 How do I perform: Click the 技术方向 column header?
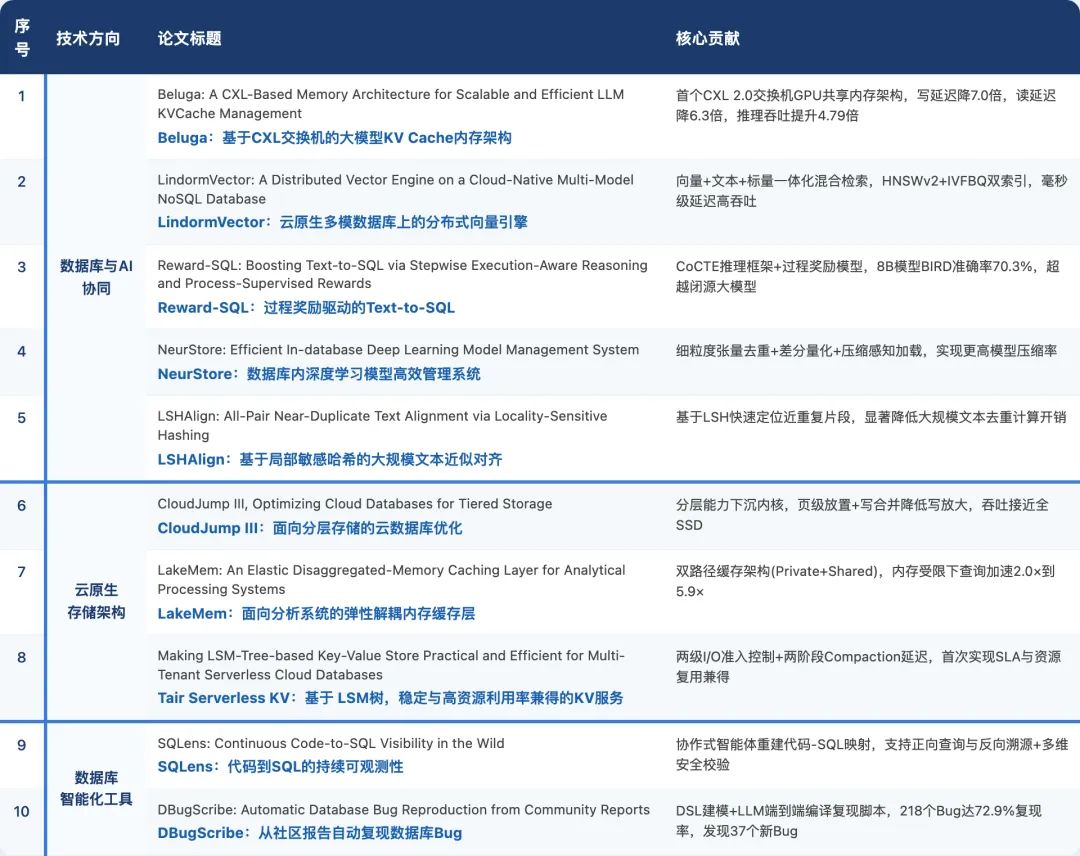pos(88,39)
